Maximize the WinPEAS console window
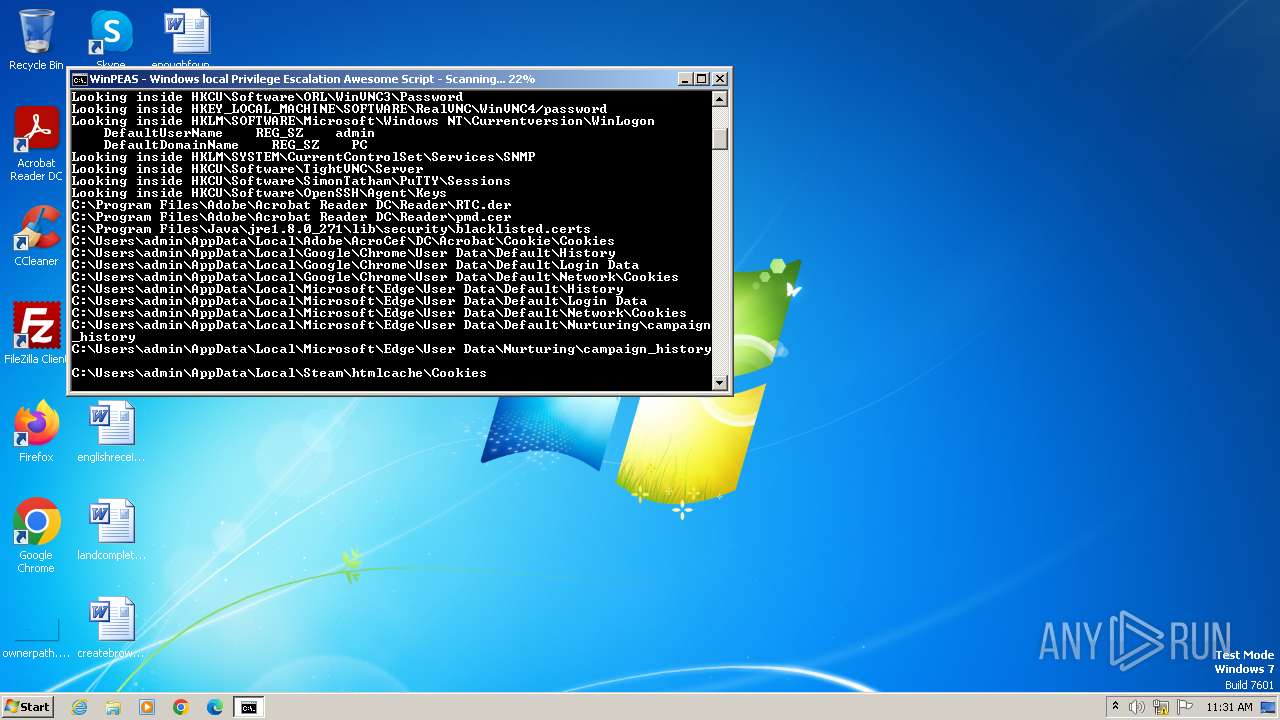This screenshot has width=1280, height=720. coord(701,79)
